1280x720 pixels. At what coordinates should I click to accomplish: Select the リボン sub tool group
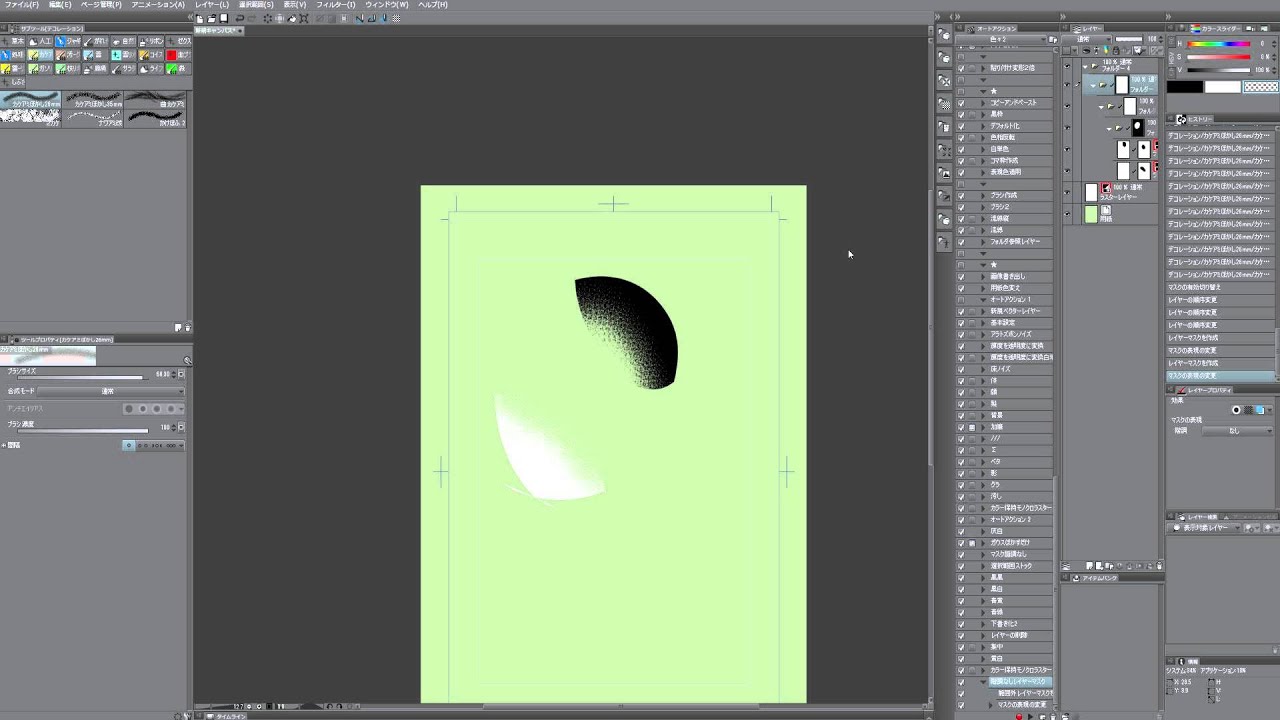click(x=150, y=41)
